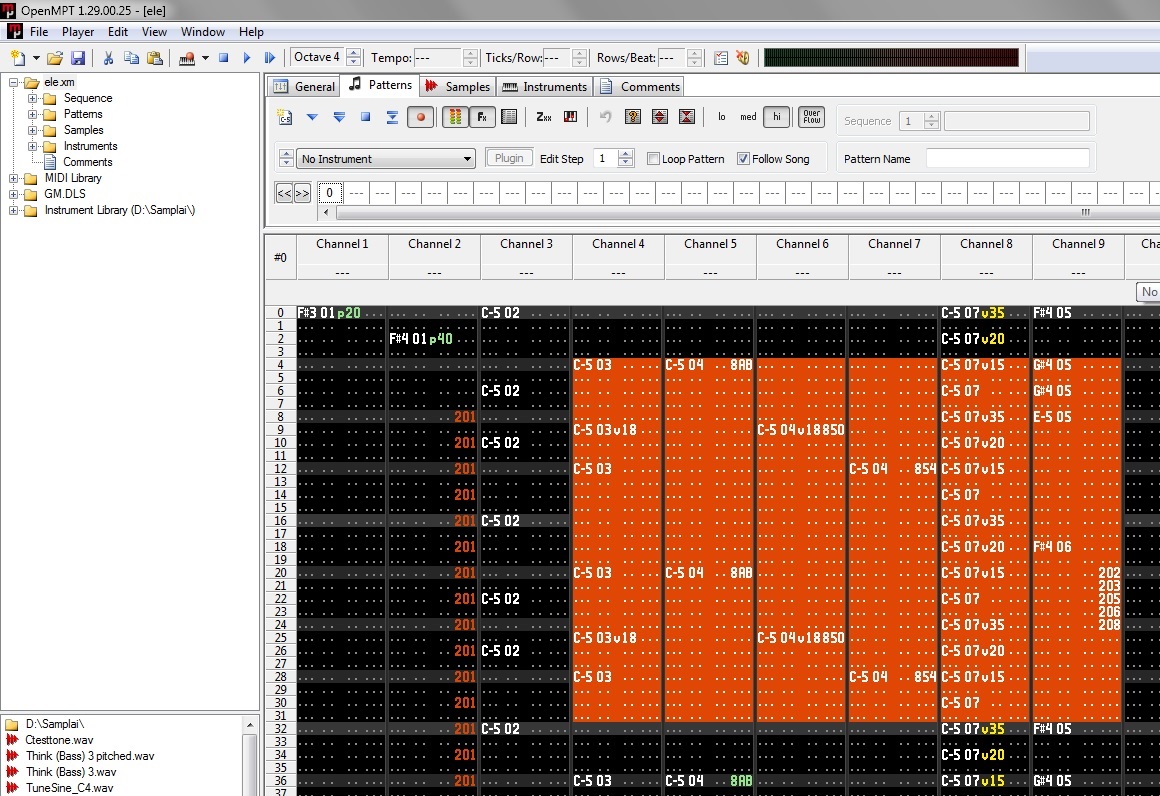Switch to the Samples tab
This screenshot has height=796, width=1160.
coord(458,86)
